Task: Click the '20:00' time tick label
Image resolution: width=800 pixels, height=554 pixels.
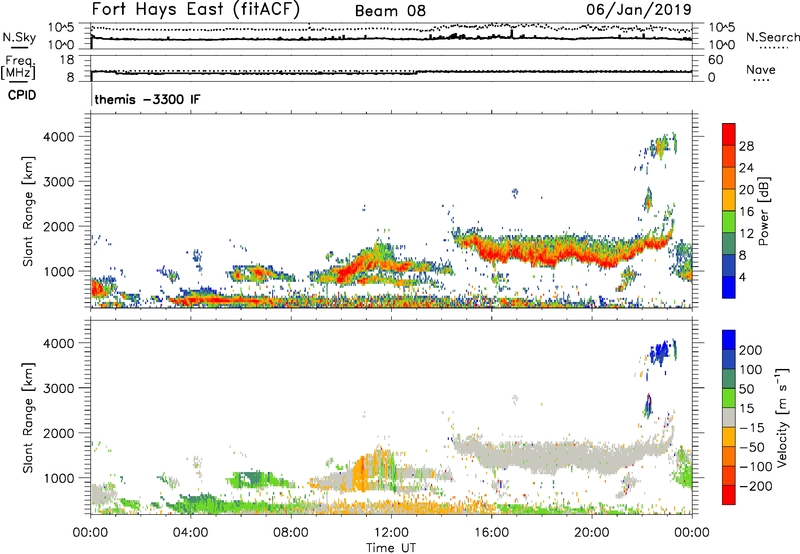Action: [x=591, y=533]
